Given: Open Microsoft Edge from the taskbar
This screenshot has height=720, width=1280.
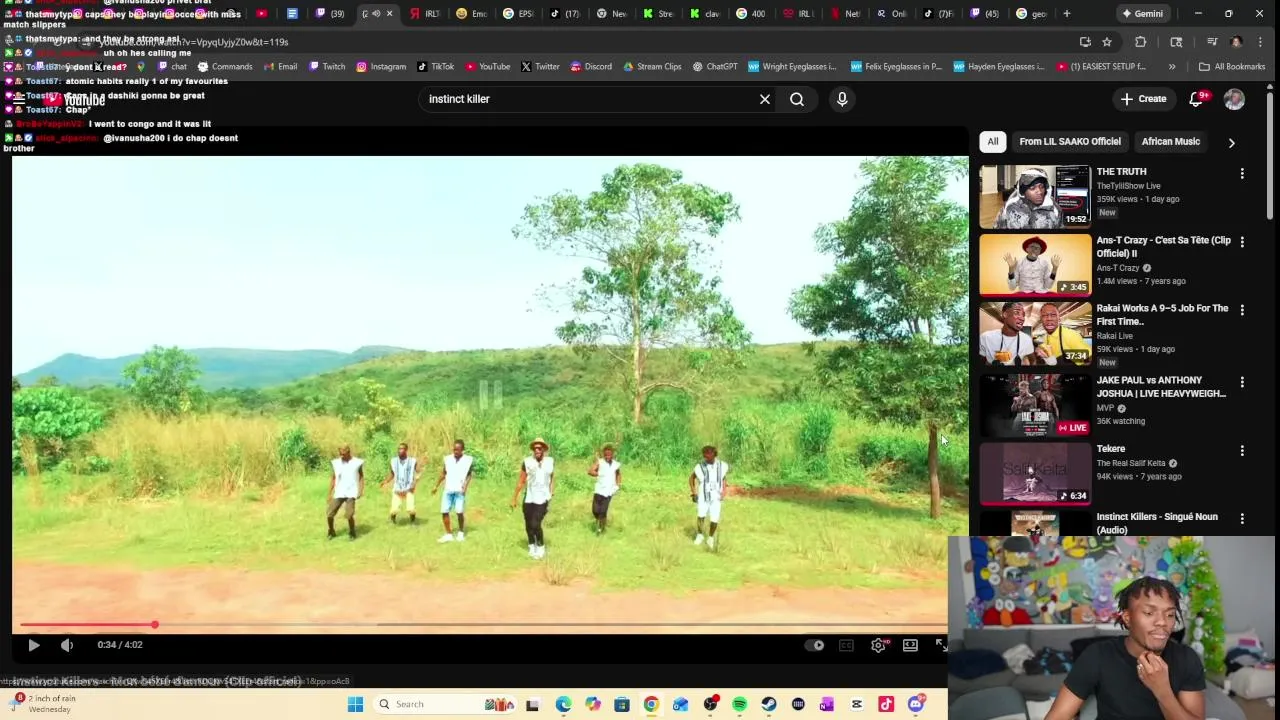Looking at the screenshot, I should coord(563,704).
